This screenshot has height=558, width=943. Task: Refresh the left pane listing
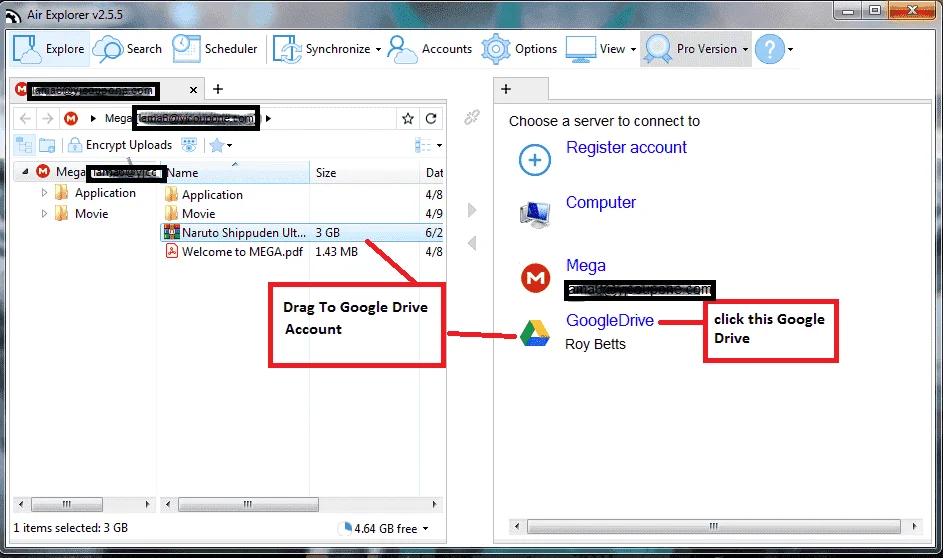pyautogui.click(x=431, y=118)
